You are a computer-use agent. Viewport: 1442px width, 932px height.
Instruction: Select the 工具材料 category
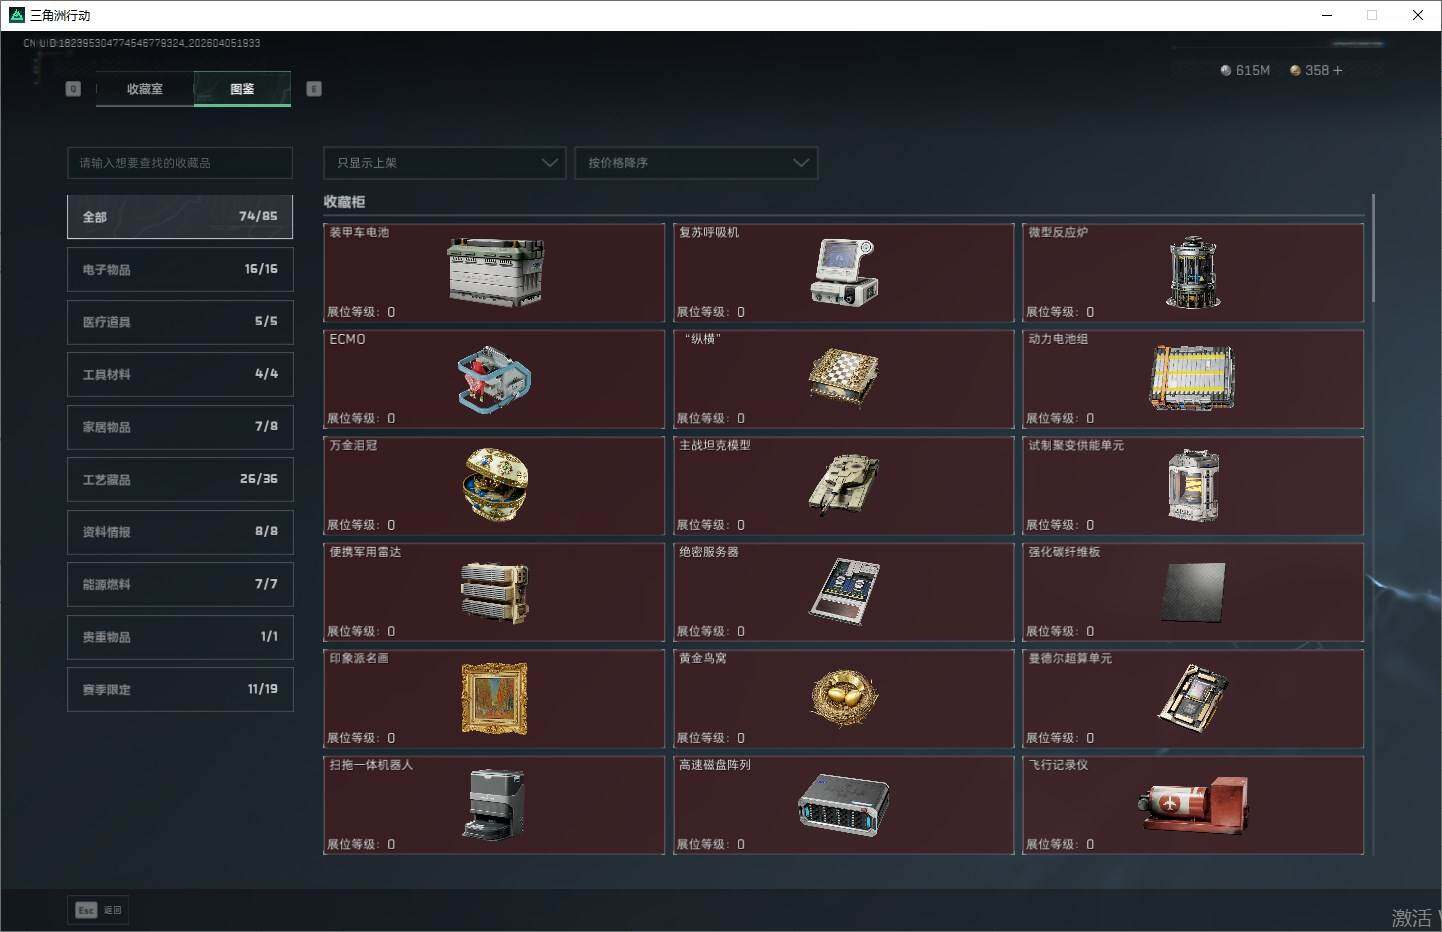(180, 375)
